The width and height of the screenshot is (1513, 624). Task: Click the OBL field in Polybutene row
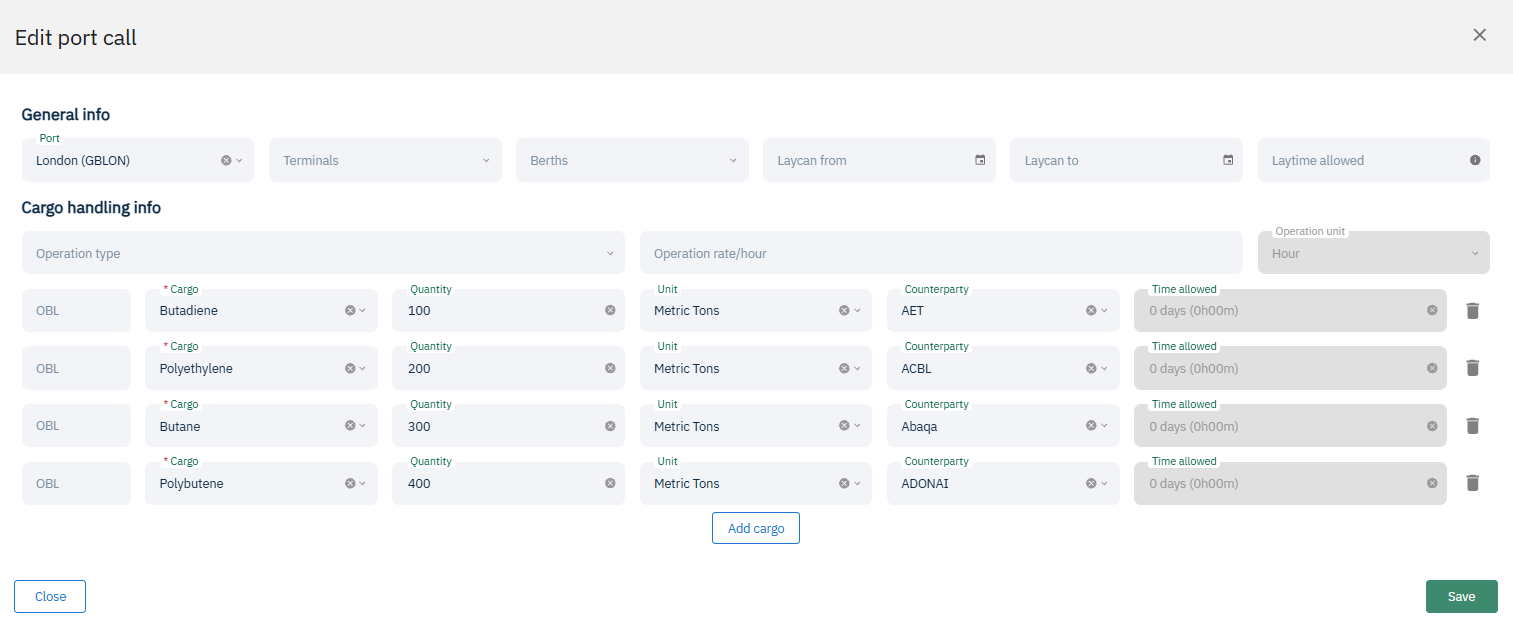[x=76, y=483]
